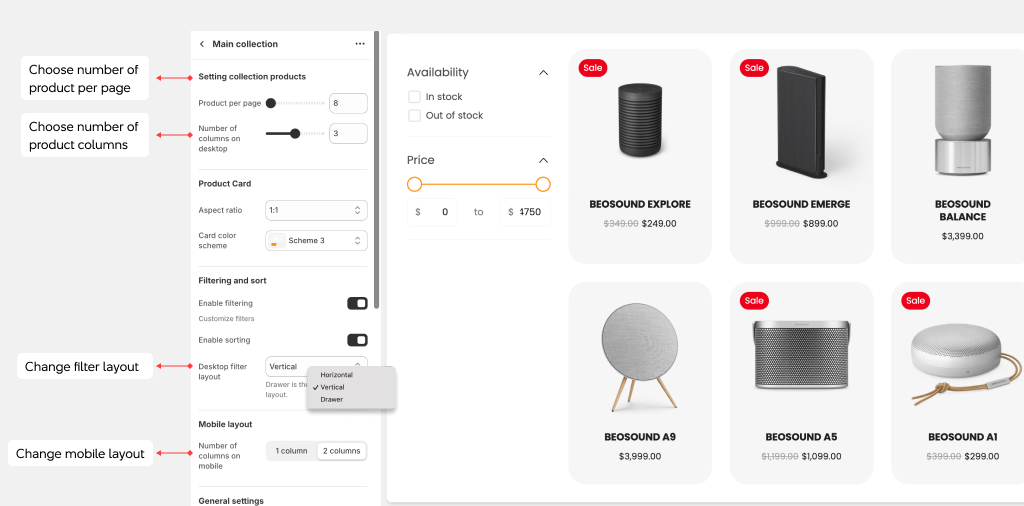Click the Scheme 3 color swatch icon

[277, 240]
